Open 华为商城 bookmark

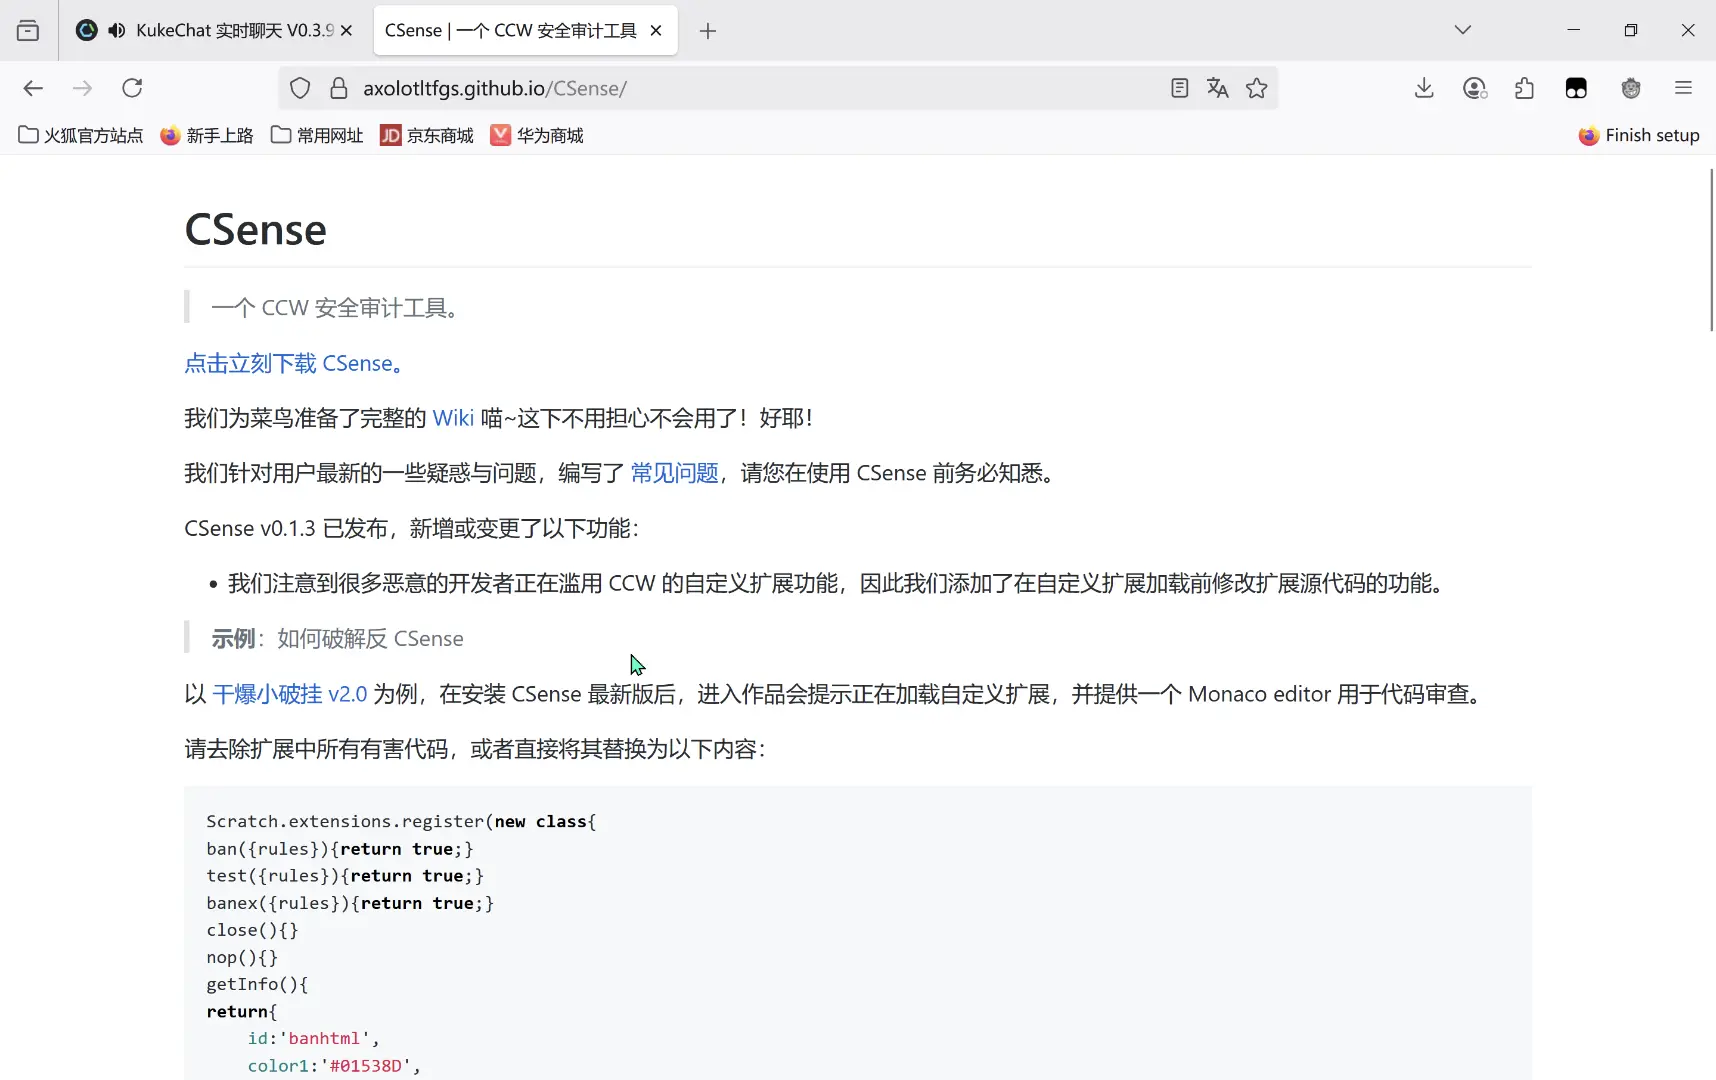coord(537,135)
